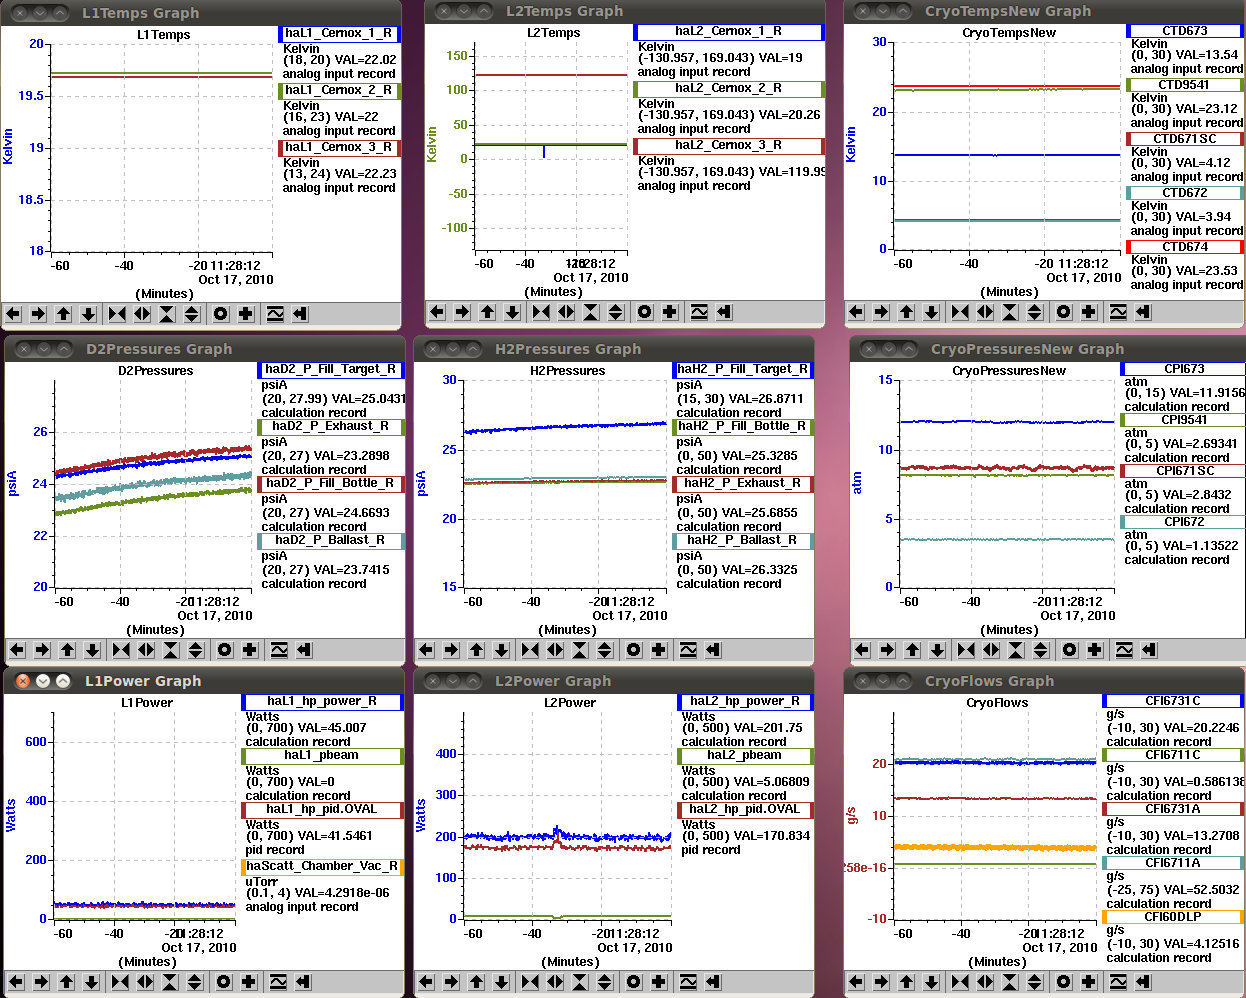The image size is (1246, 998).
Task: Arrow-to-bar icon in L1Power Graph toolbar
Action: click(303, 982)
